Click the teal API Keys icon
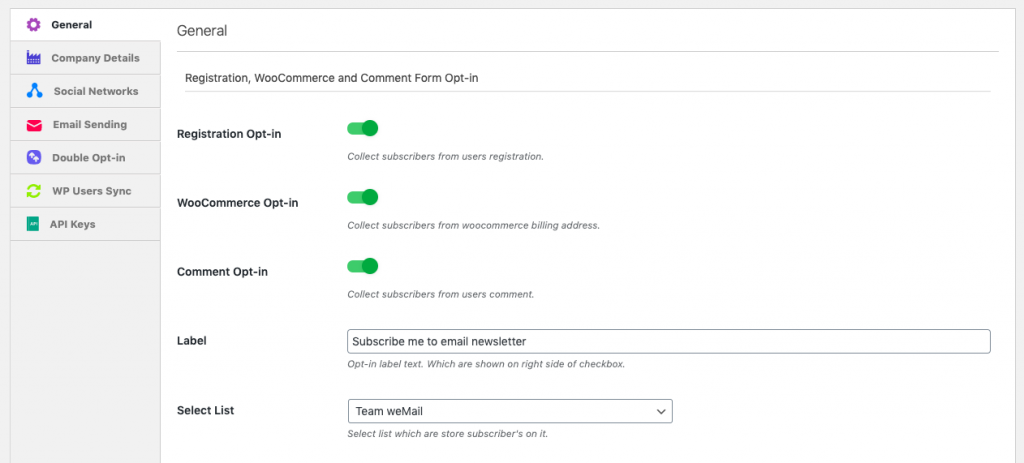 33,224
